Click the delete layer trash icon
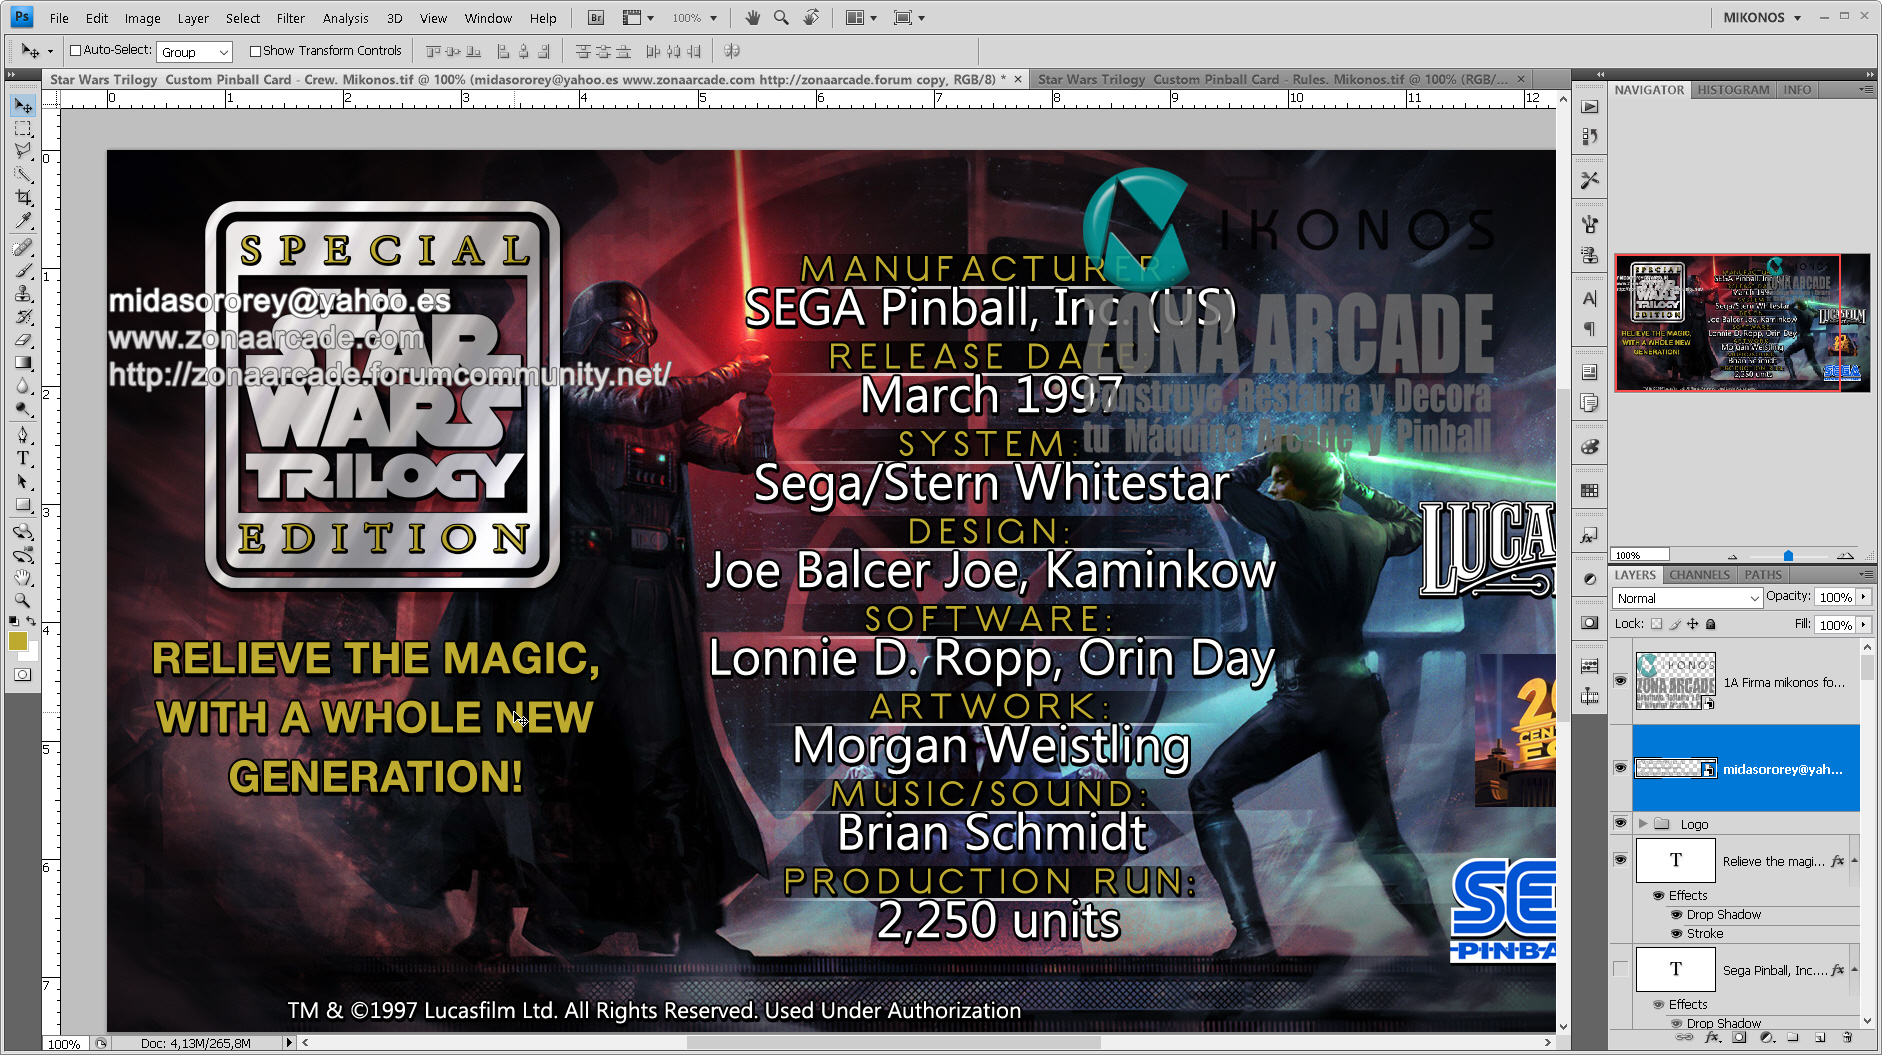The width and height of the screenshot is (1882, 1055). (x=1846, y=1037)
